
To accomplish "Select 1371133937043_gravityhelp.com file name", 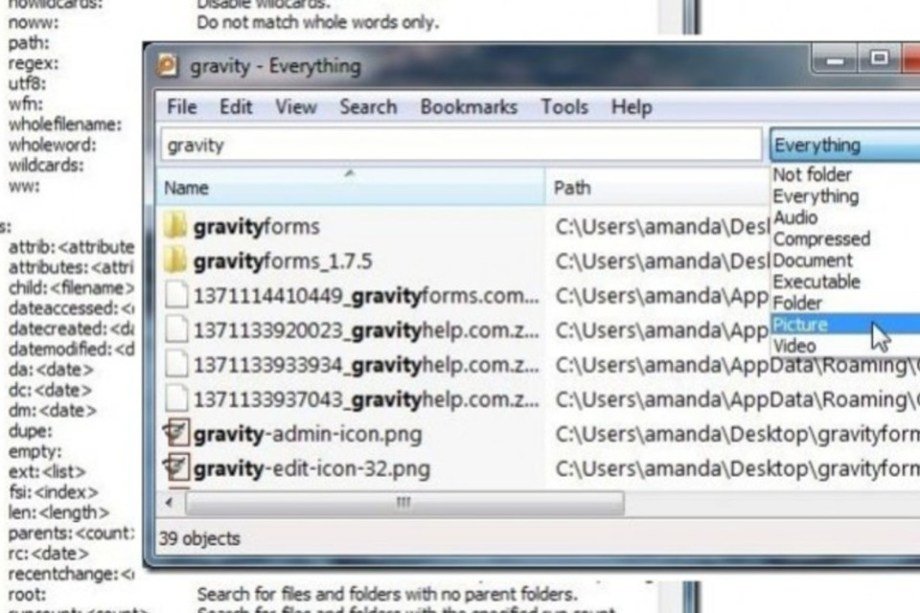I will (366, 399).
